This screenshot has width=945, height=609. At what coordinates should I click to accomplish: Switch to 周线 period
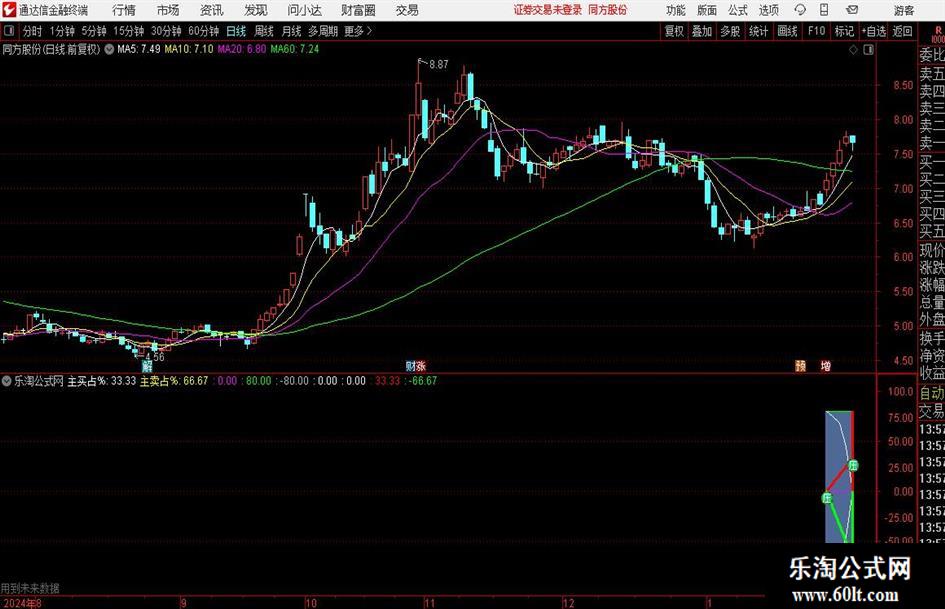264,31
